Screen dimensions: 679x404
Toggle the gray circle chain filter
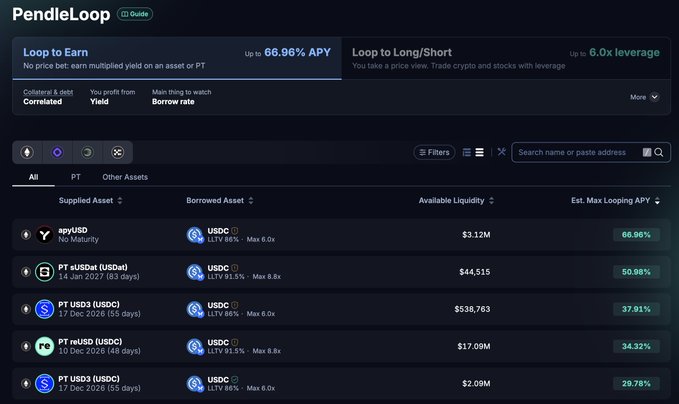click(x=87, y=152)
